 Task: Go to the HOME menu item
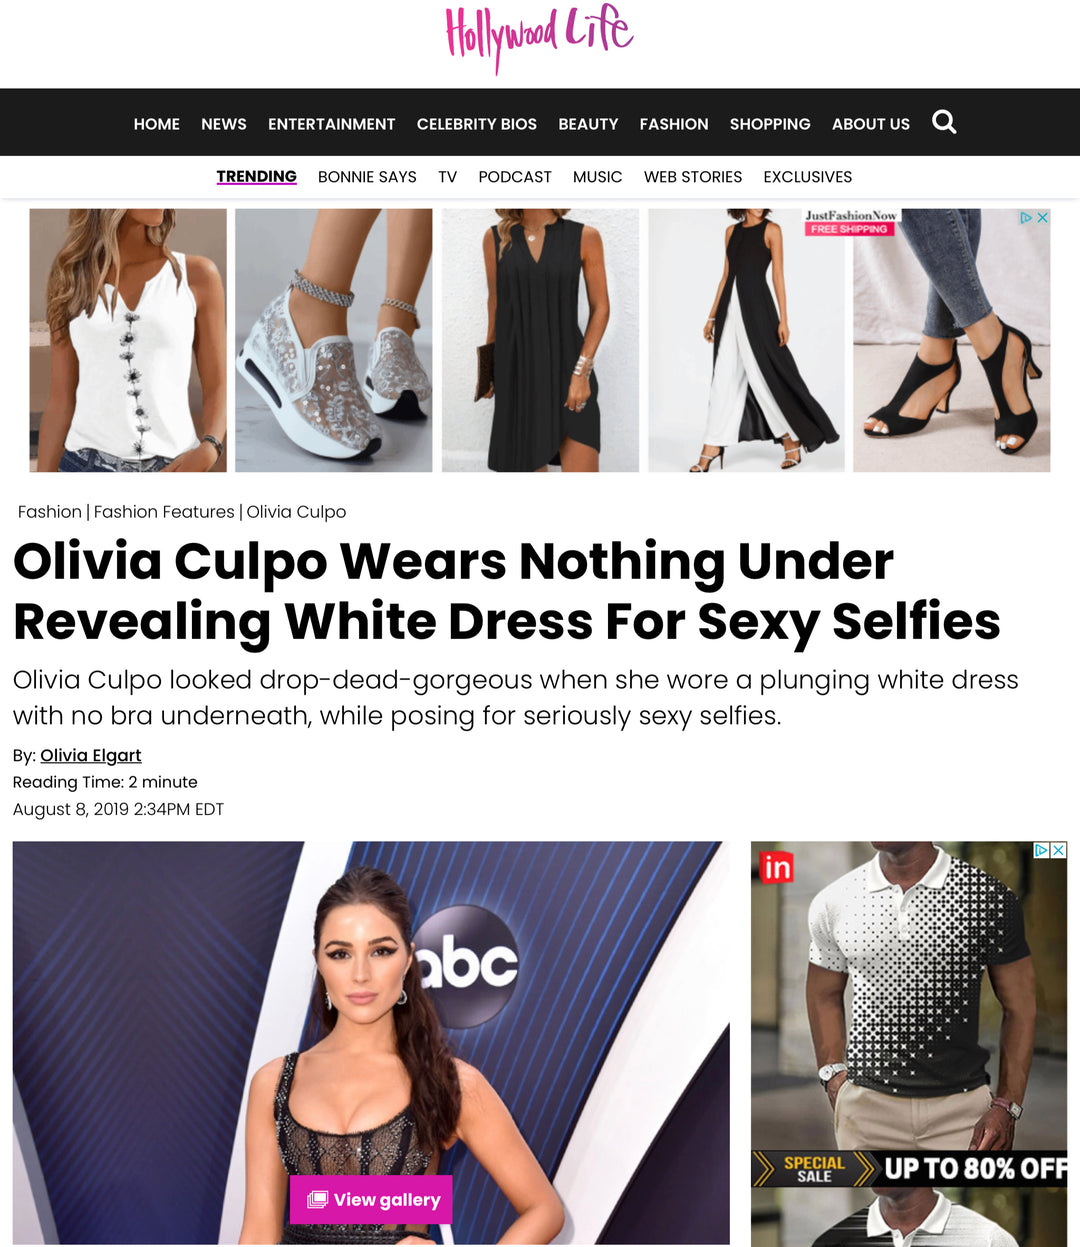(157, 124)
